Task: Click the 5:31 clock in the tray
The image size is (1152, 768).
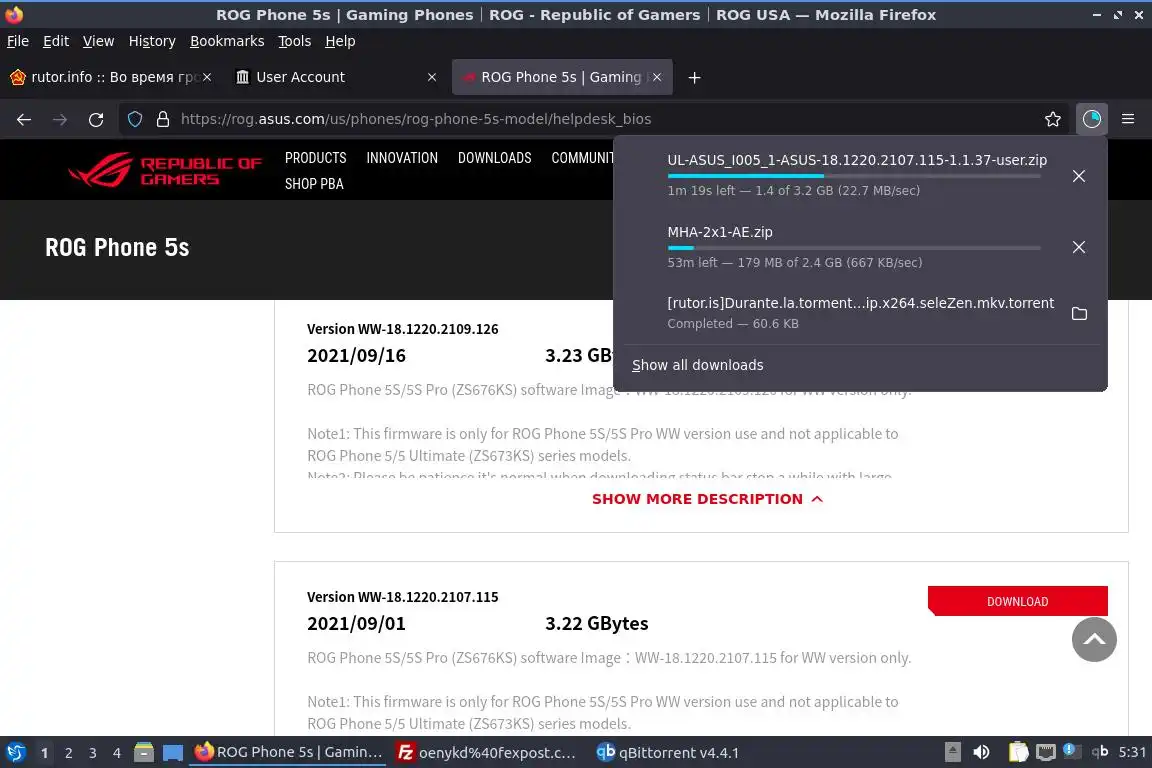Action: pyautogui.click(x=1131, y=752)
